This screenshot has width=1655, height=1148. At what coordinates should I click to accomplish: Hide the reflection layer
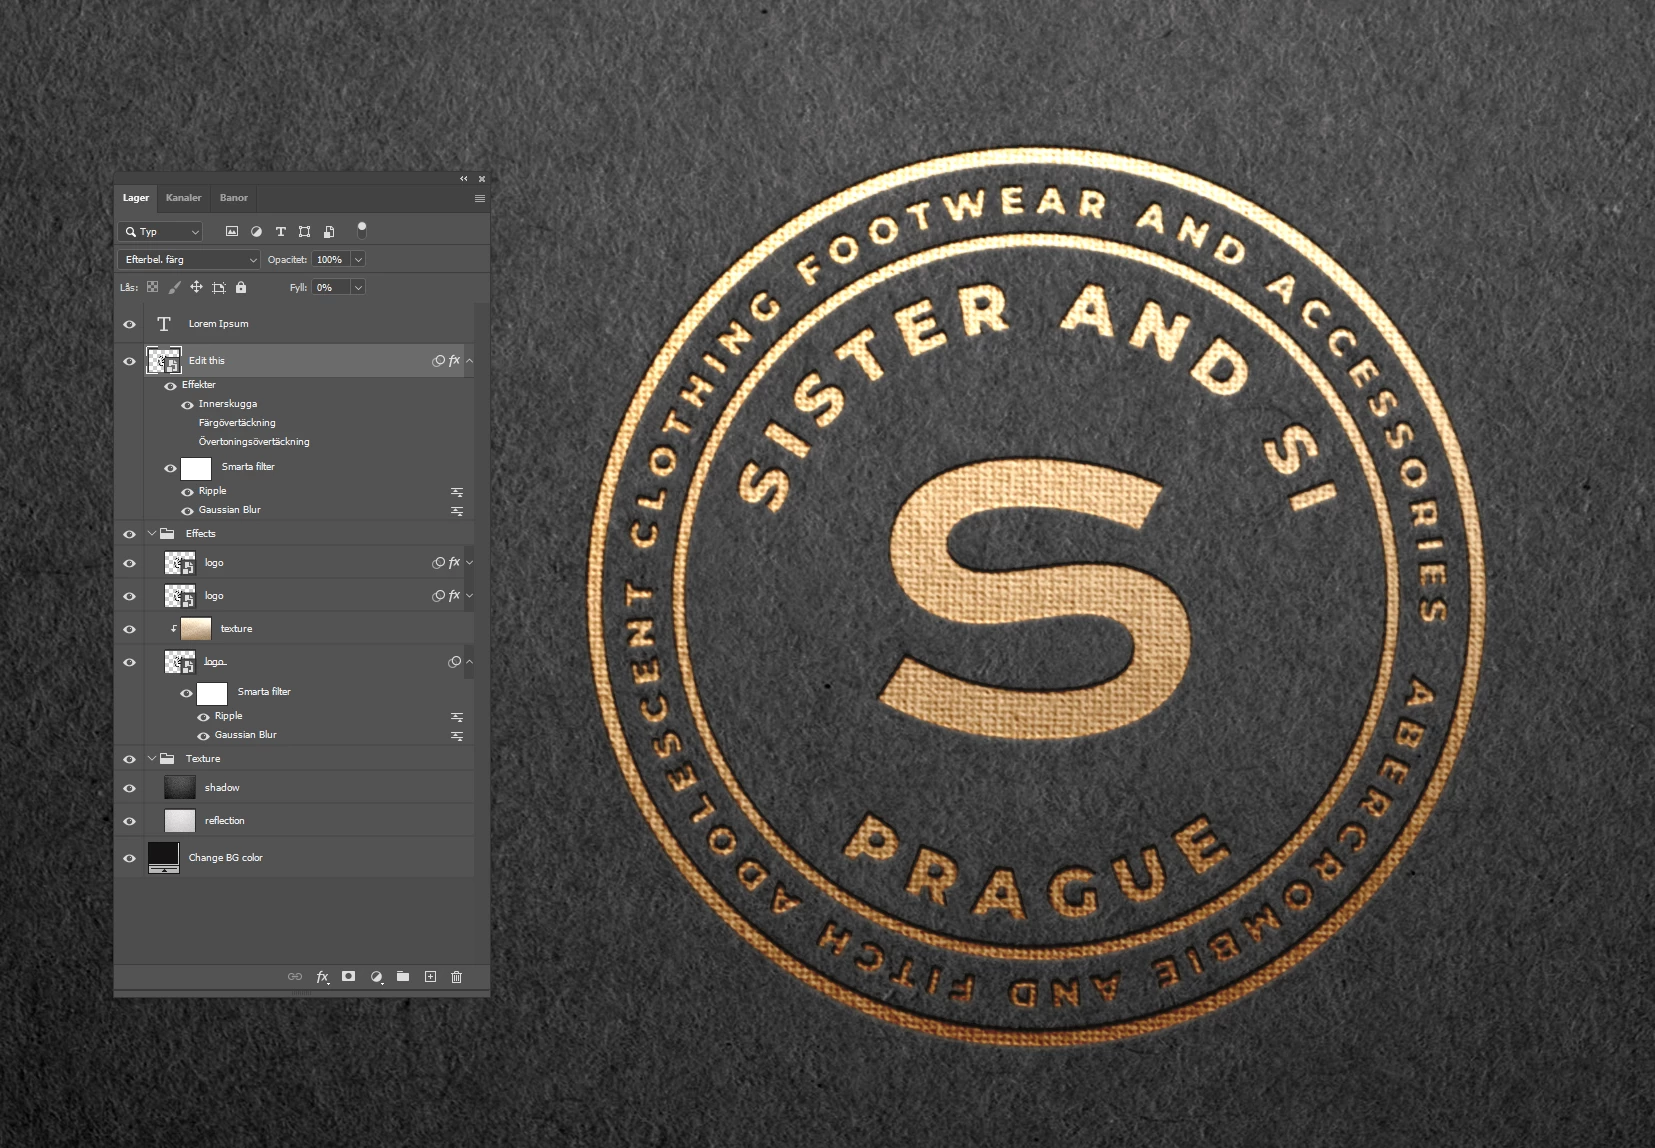[129, 821]
